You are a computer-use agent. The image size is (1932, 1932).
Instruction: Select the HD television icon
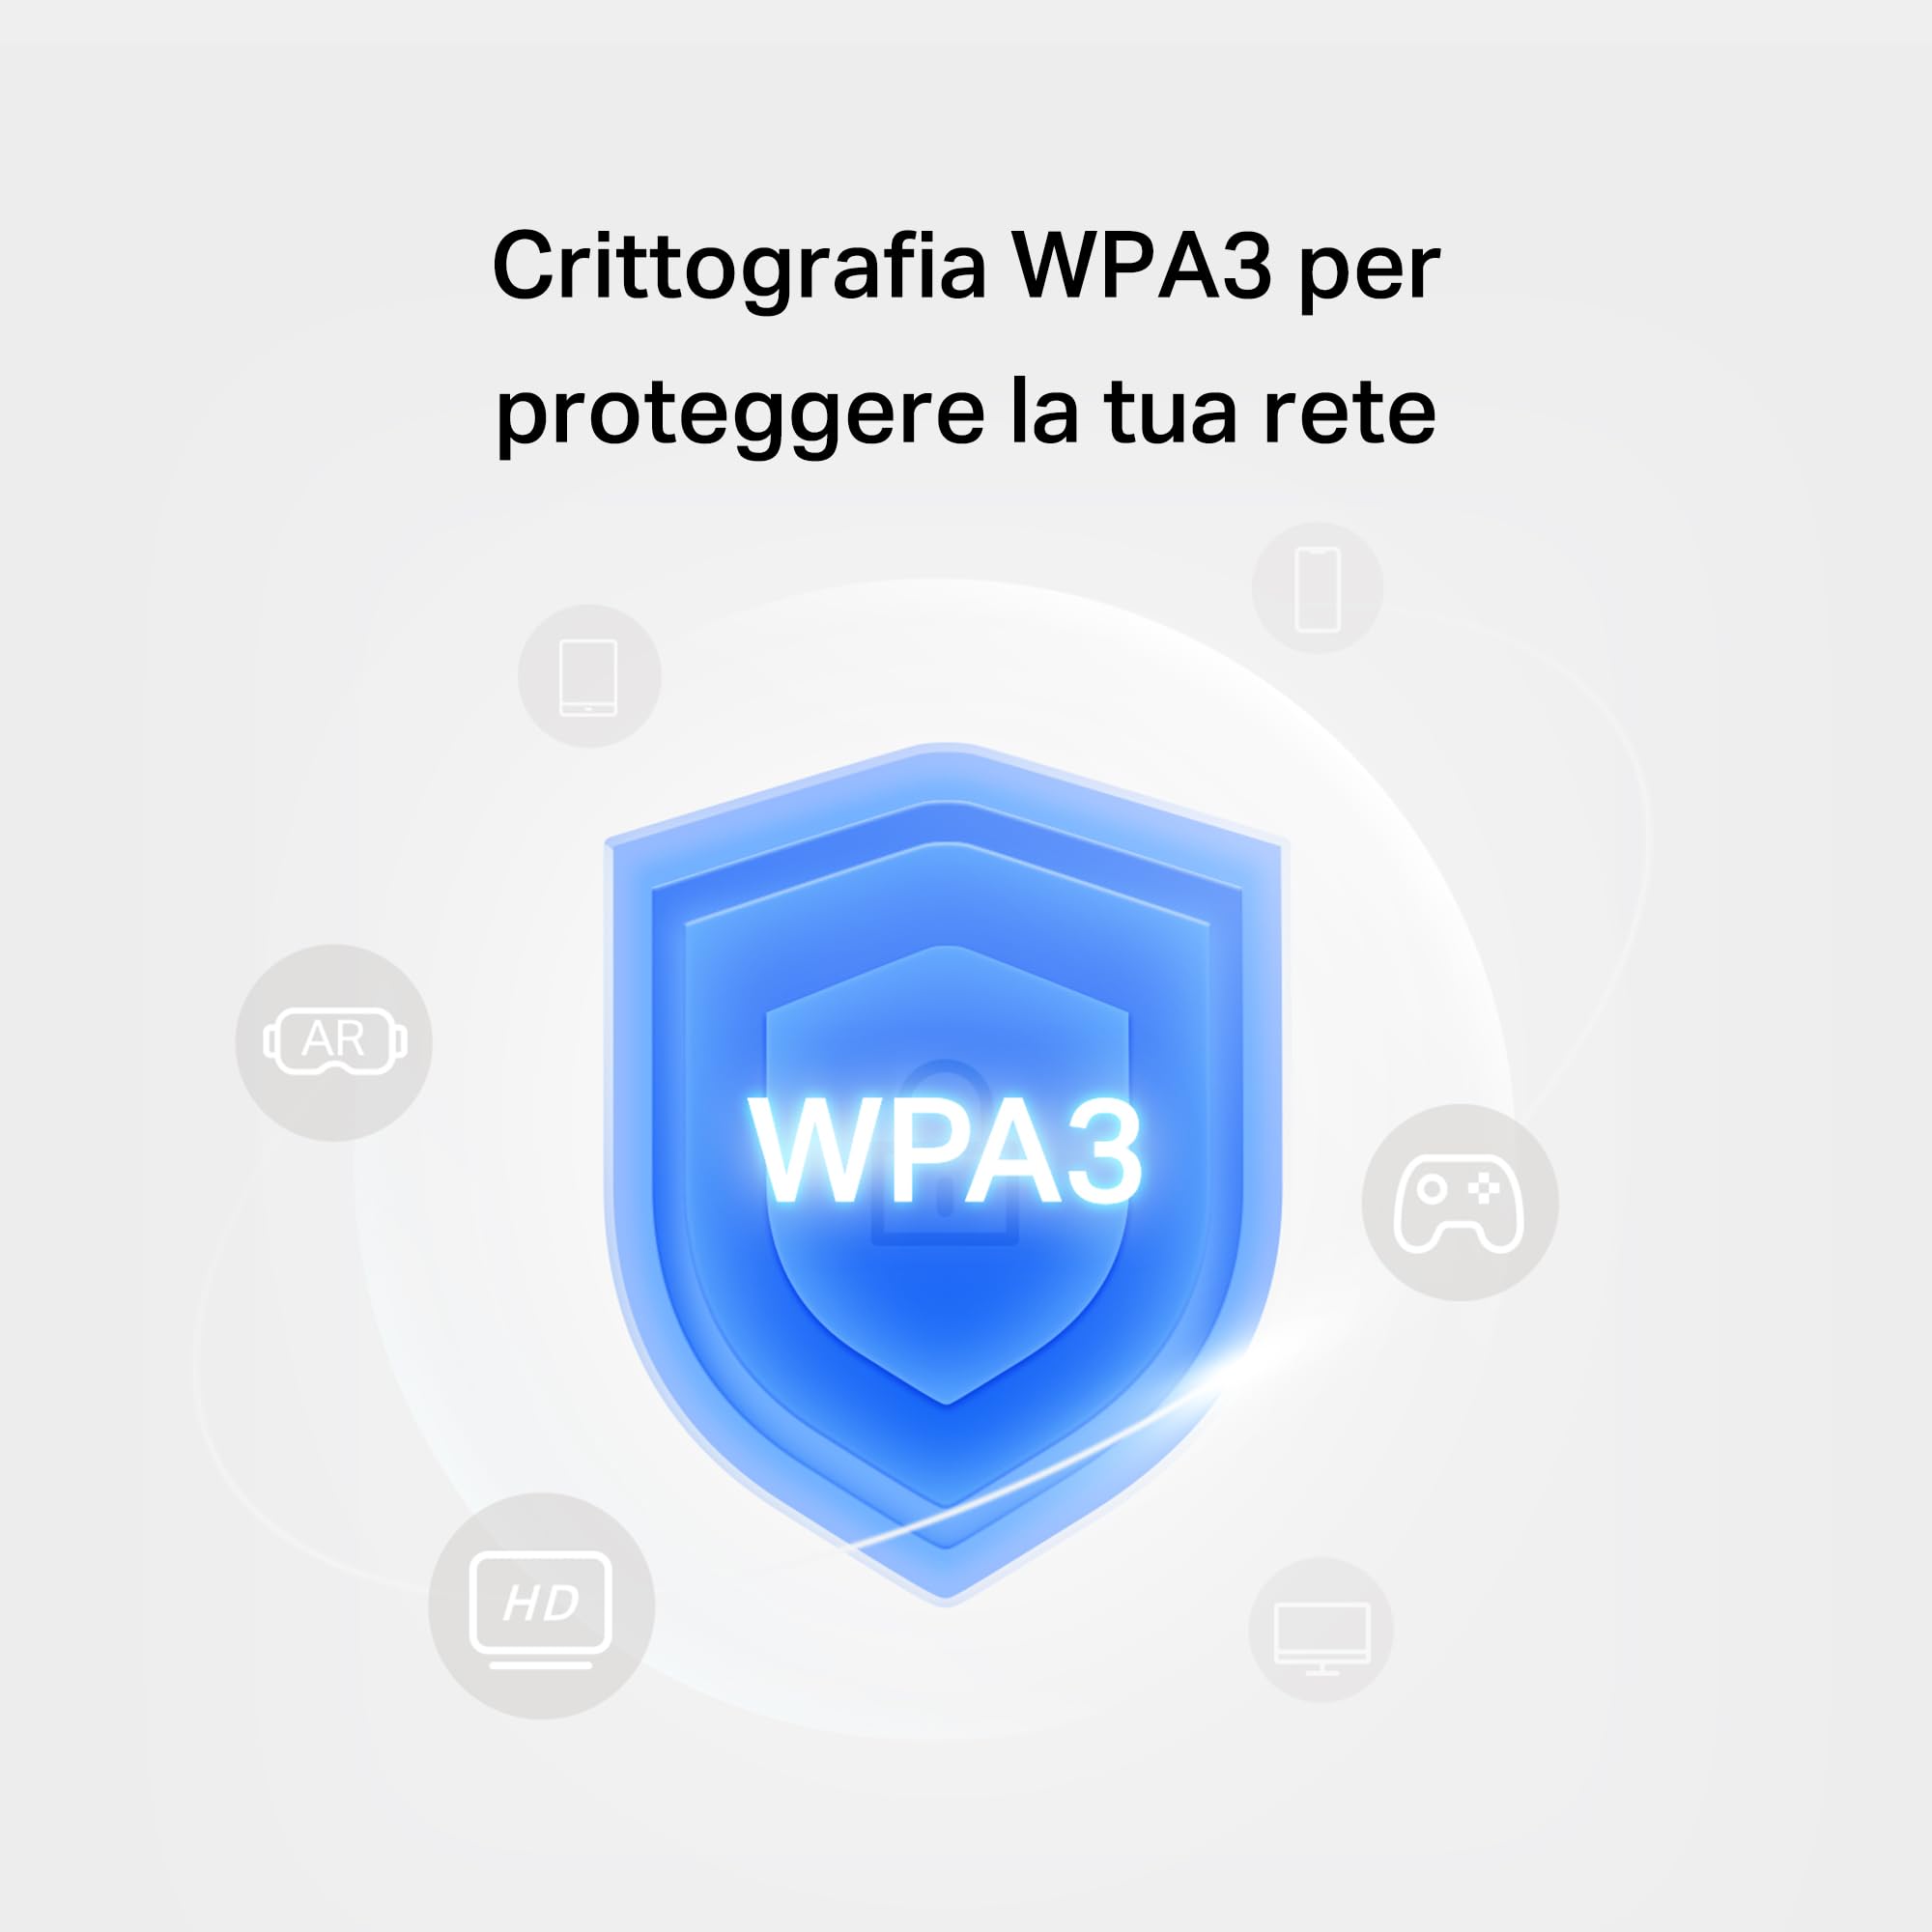pyautogui.click(x=541, y=1606)
